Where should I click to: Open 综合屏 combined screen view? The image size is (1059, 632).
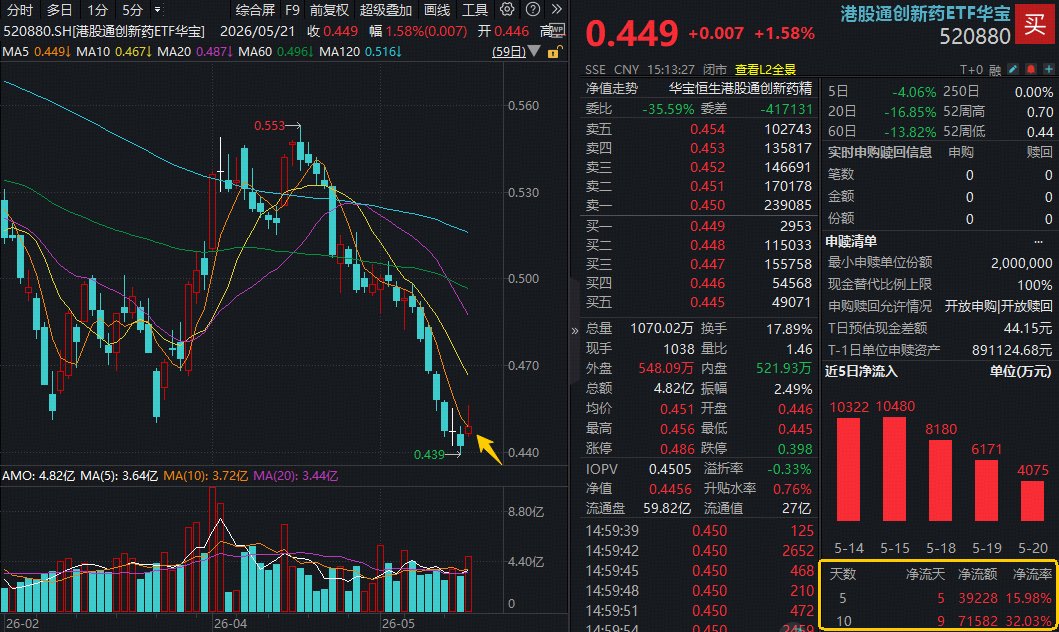point(255,10)
